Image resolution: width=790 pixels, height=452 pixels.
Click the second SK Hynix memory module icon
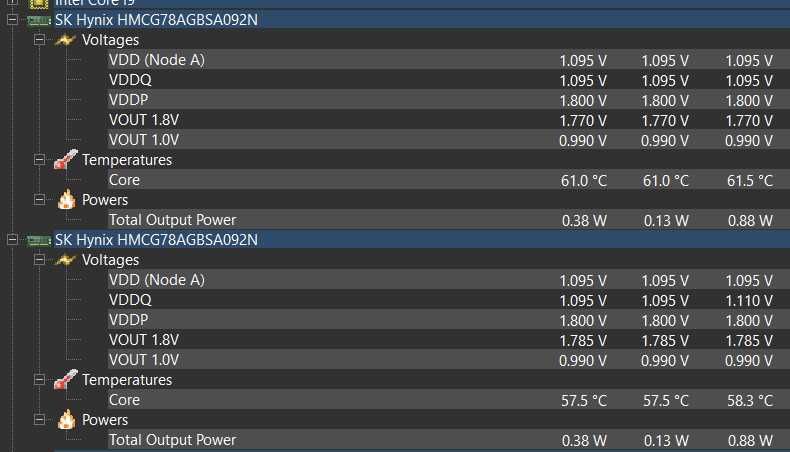click(x=39, y=240)
